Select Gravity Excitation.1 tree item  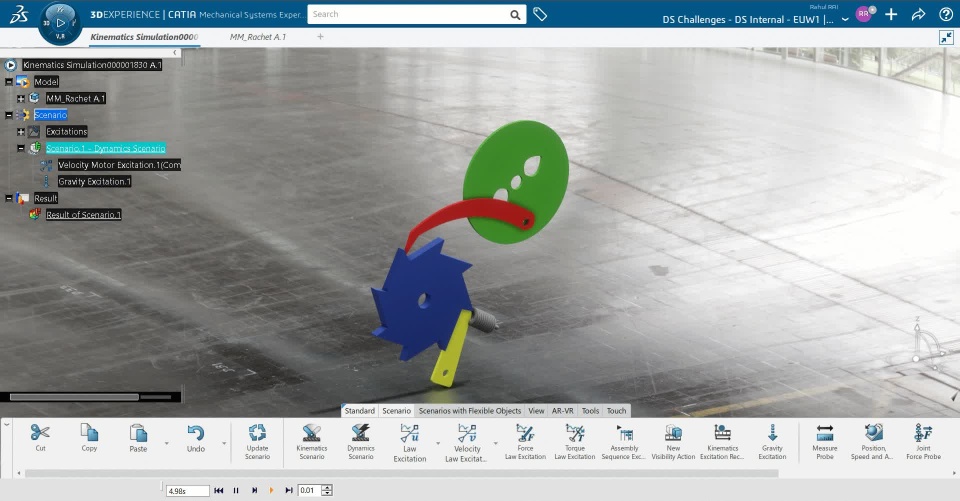pyautogui.click(x=94, y=181)
